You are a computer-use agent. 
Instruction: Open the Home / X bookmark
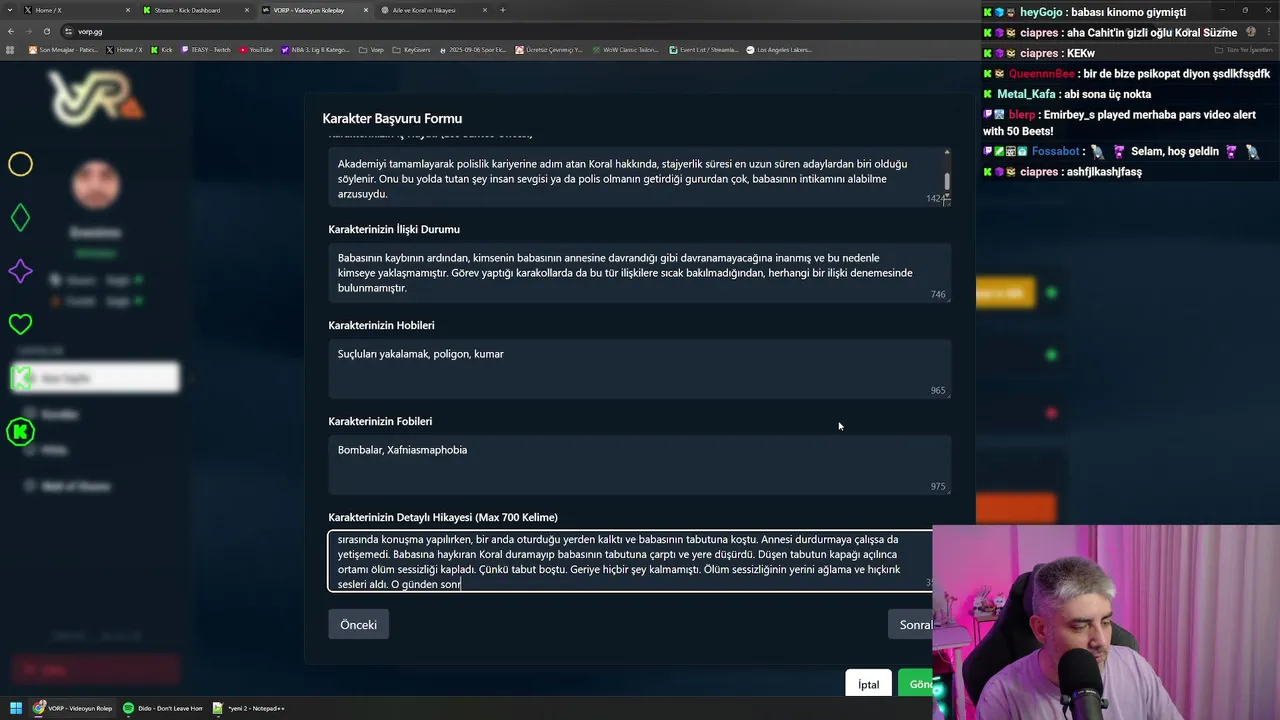coord(125,49)
